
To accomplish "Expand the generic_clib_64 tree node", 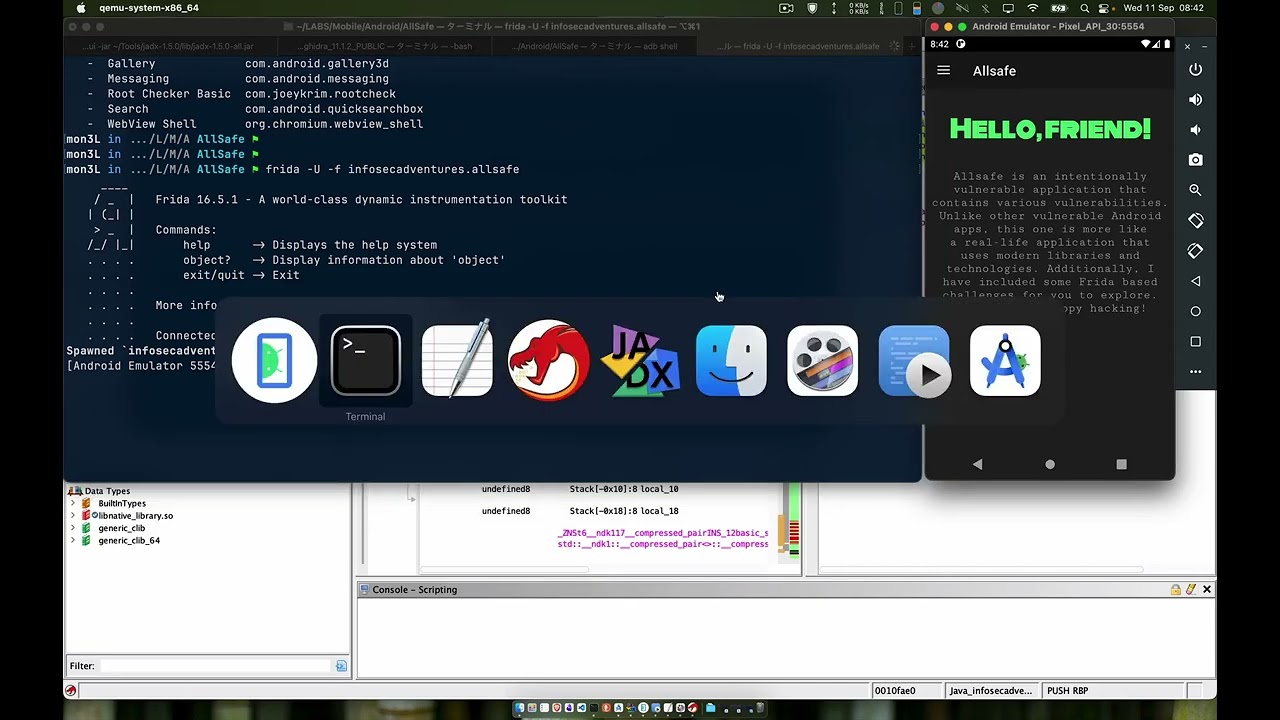I will pos(73,541).
